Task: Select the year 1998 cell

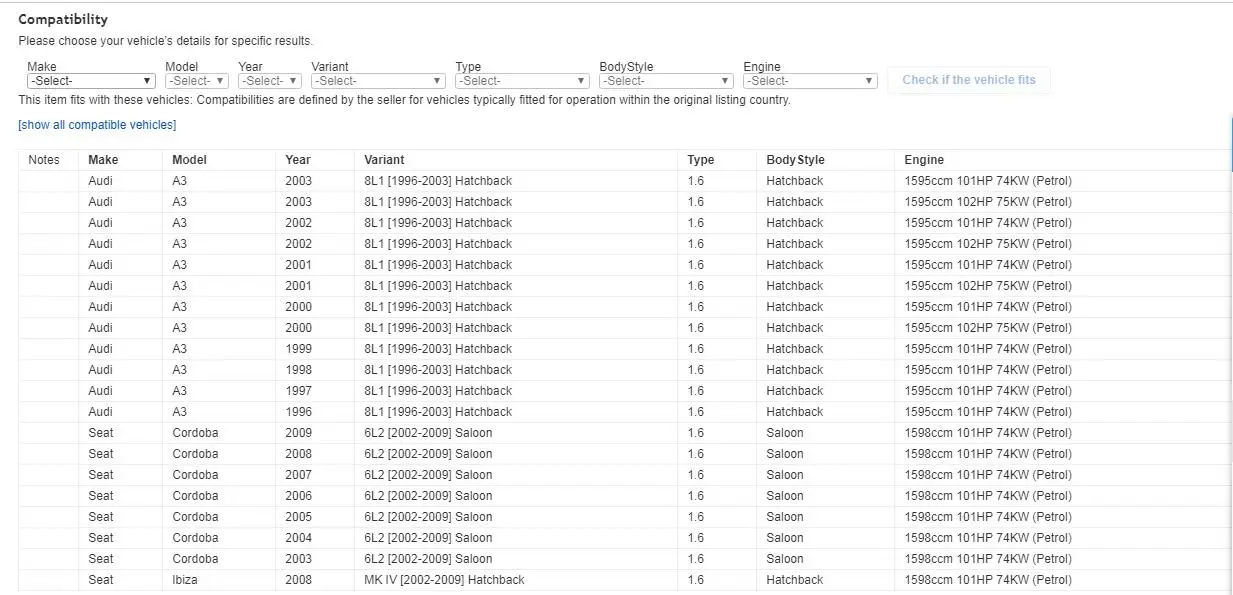Action: coord(298,370)
